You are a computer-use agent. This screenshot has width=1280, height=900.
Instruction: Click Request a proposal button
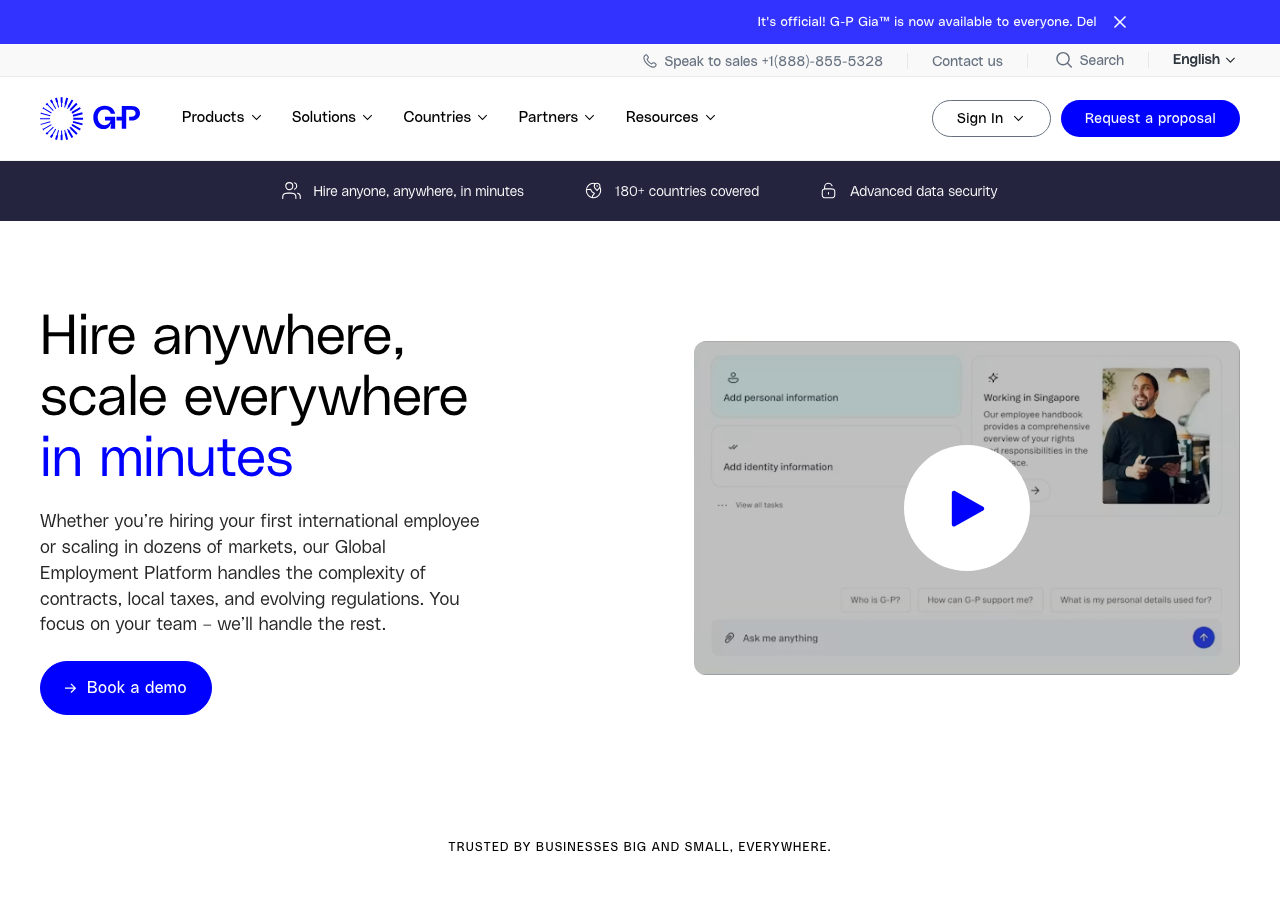coord(1150,118)
